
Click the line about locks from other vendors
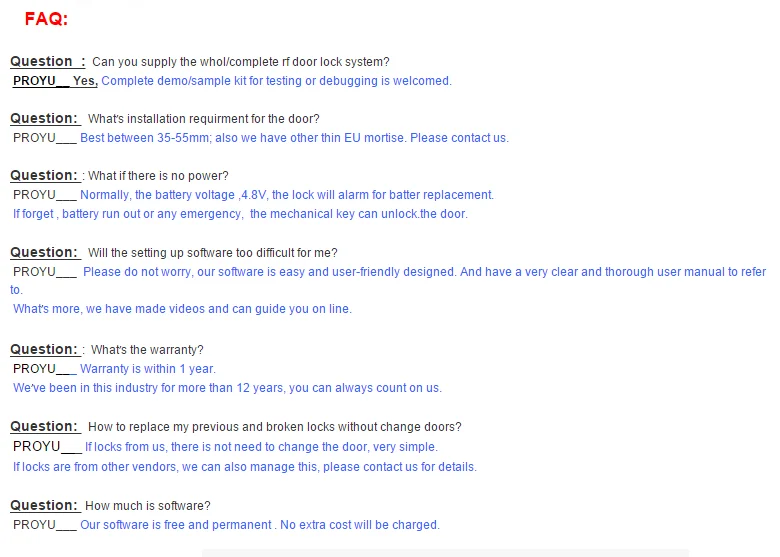245,467
